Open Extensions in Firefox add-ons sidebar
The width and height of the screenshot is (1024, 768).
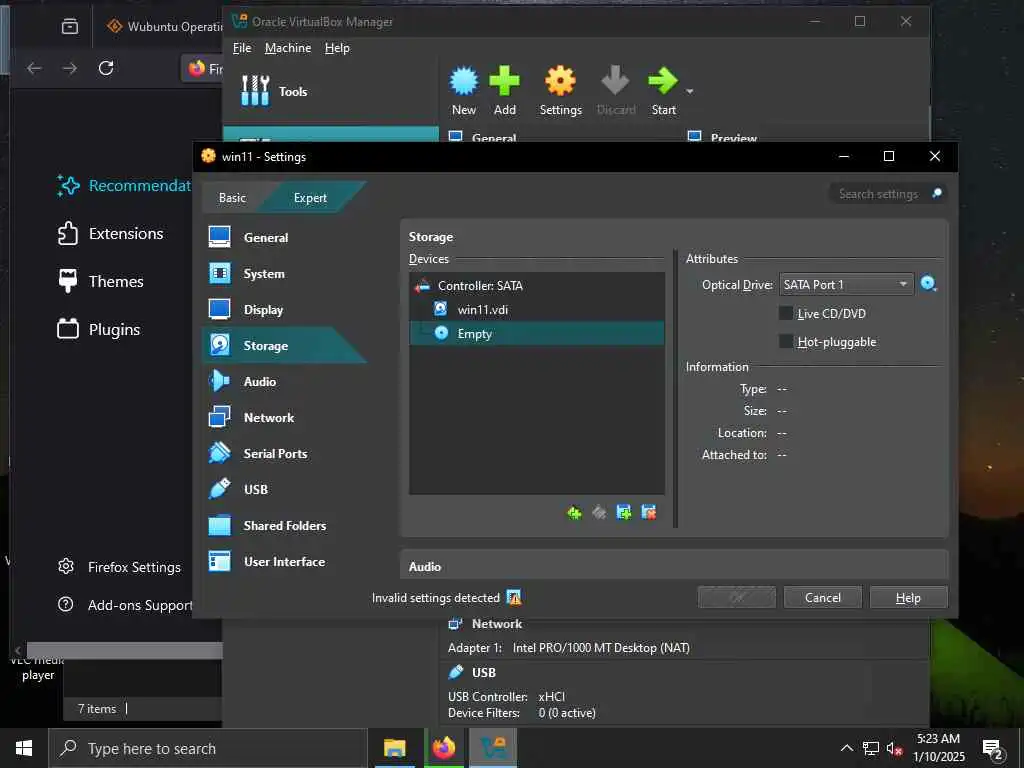coord(111,234)
